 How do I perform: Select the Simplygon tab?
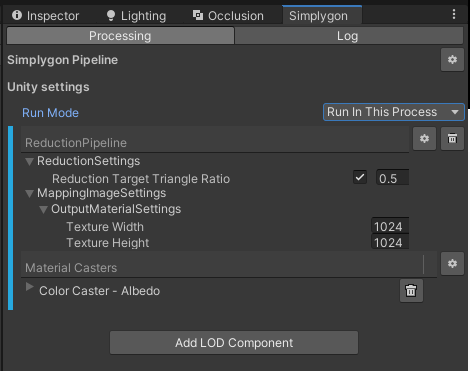point(322,15)
